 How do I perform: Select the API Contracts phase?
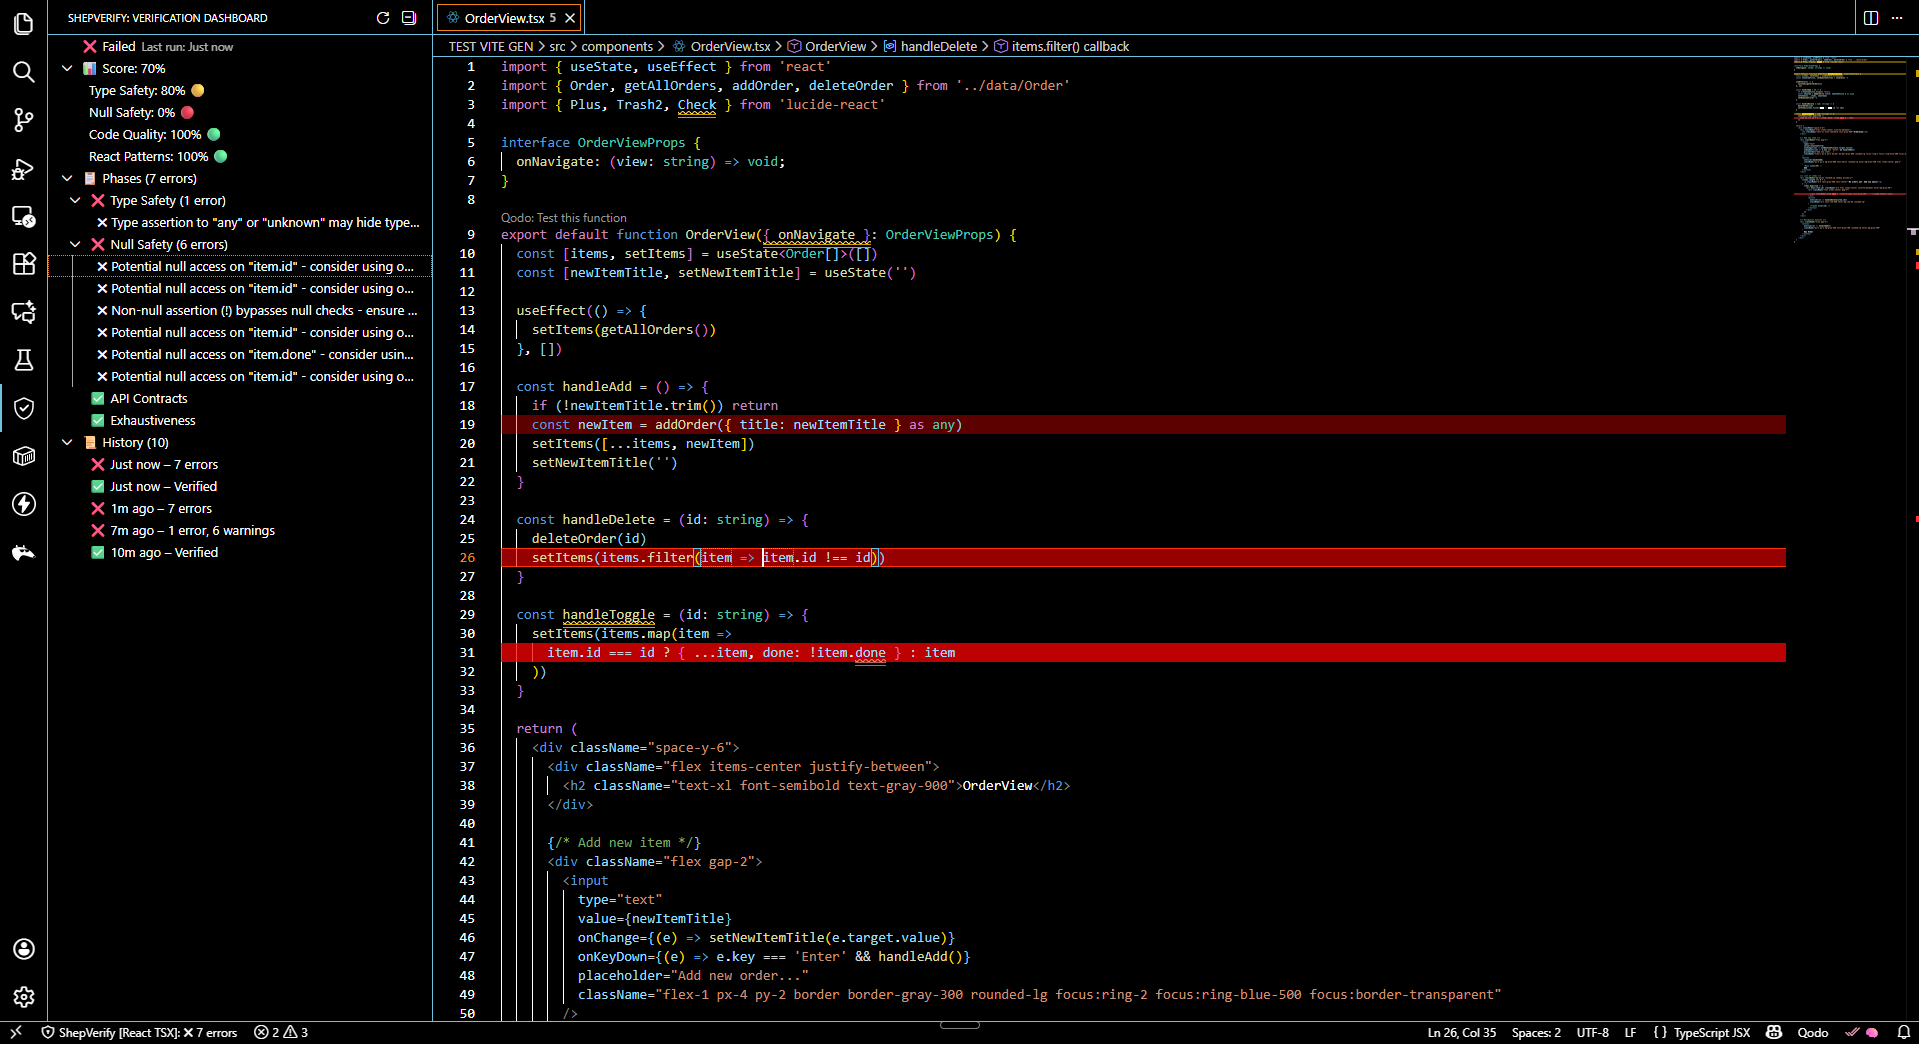tap(240, 399)
